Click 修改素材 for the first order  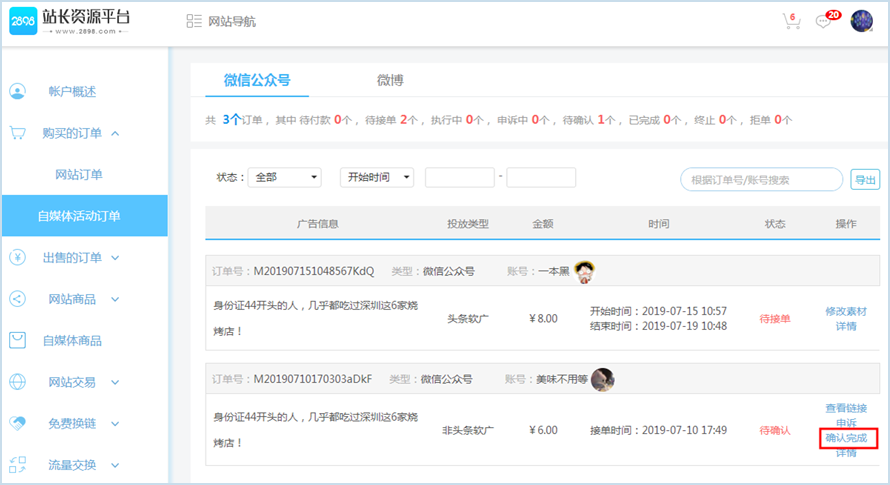846,311
